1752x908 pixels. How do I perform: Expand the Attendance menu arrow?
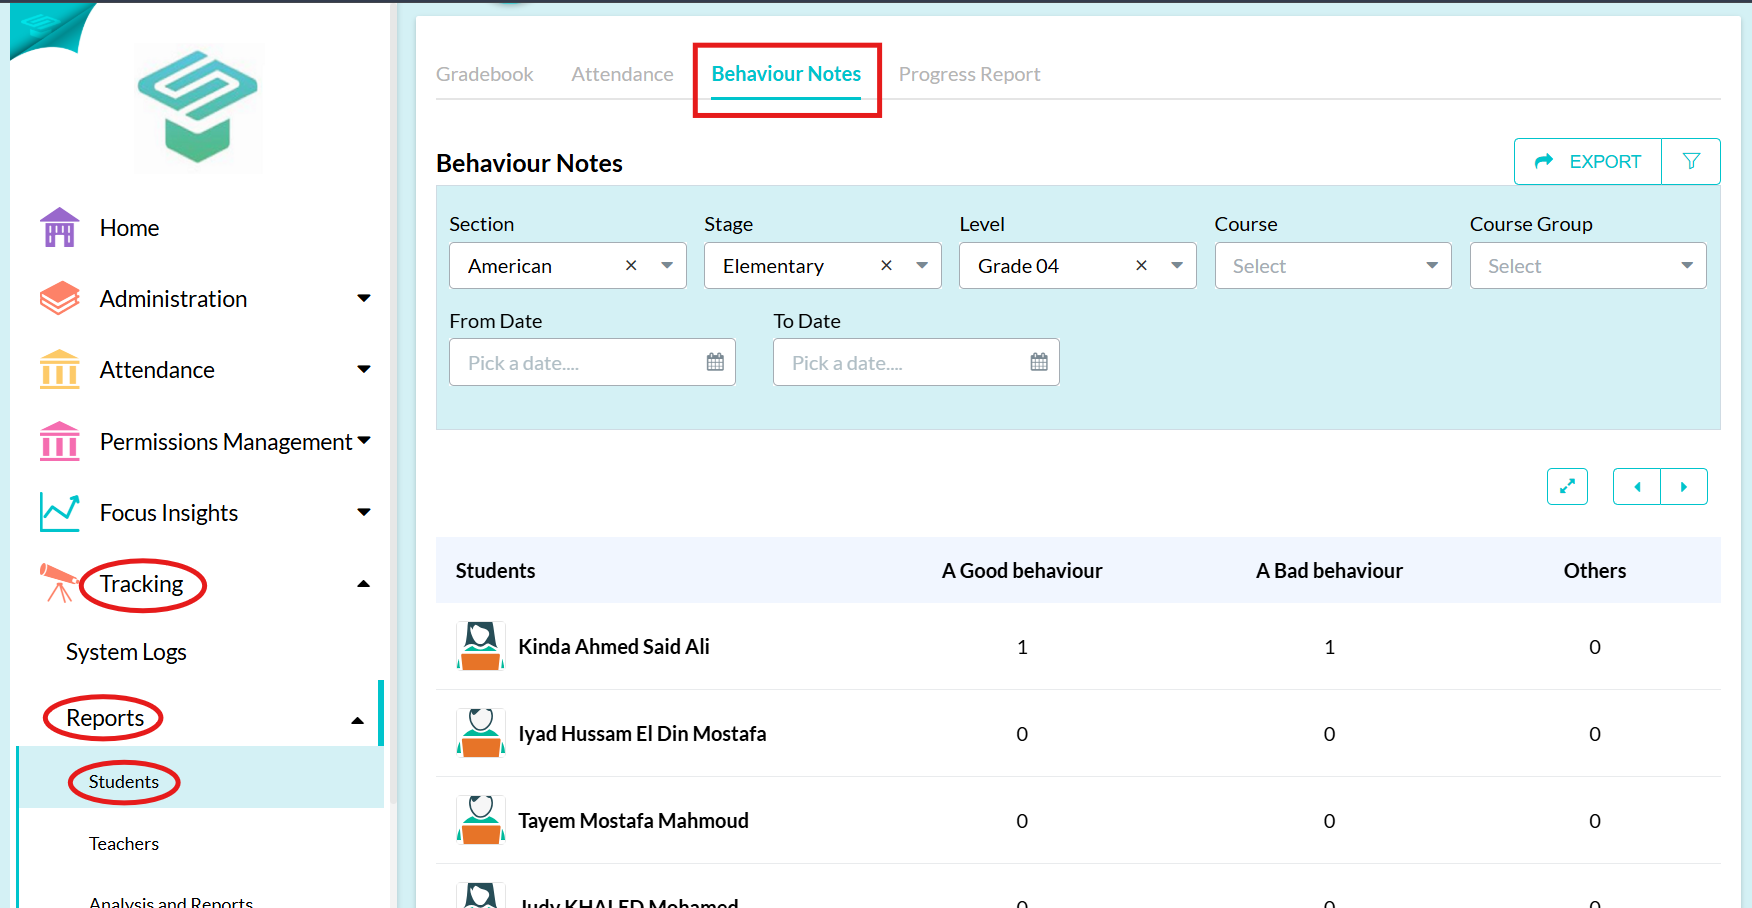coord(364,369)
